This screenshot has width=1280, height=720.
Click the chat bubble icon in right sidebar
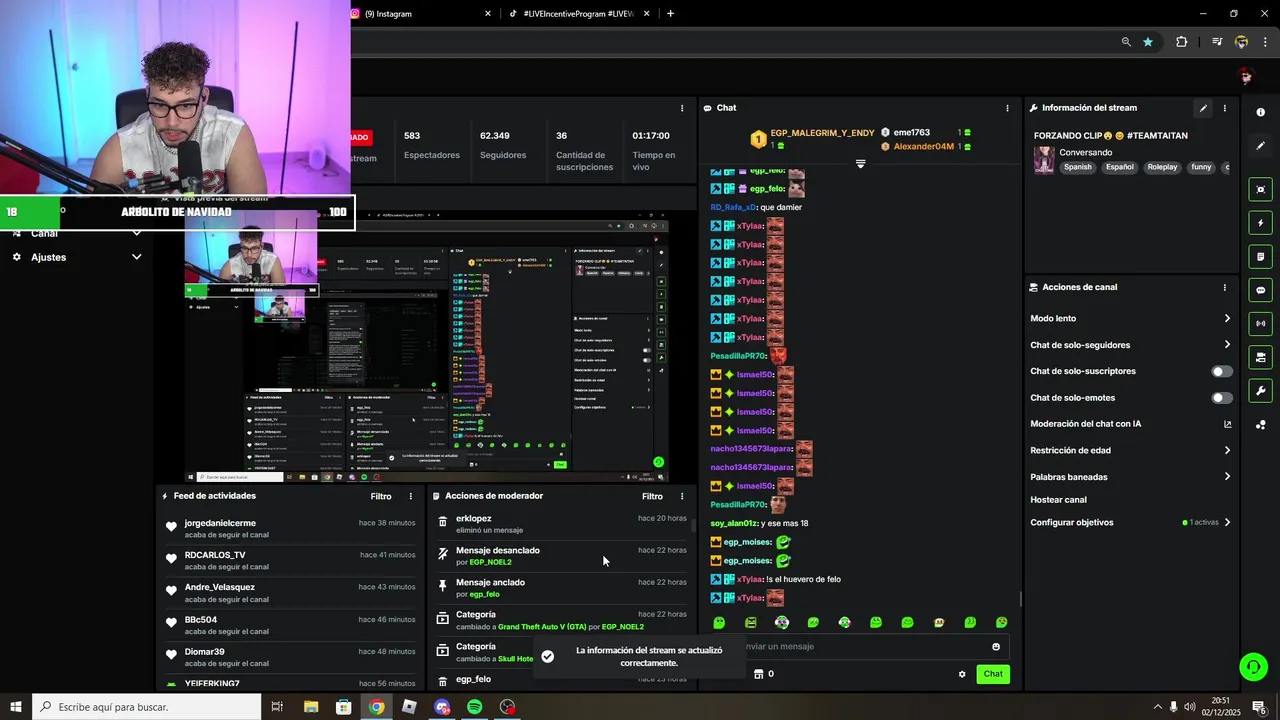point(1261,290)
